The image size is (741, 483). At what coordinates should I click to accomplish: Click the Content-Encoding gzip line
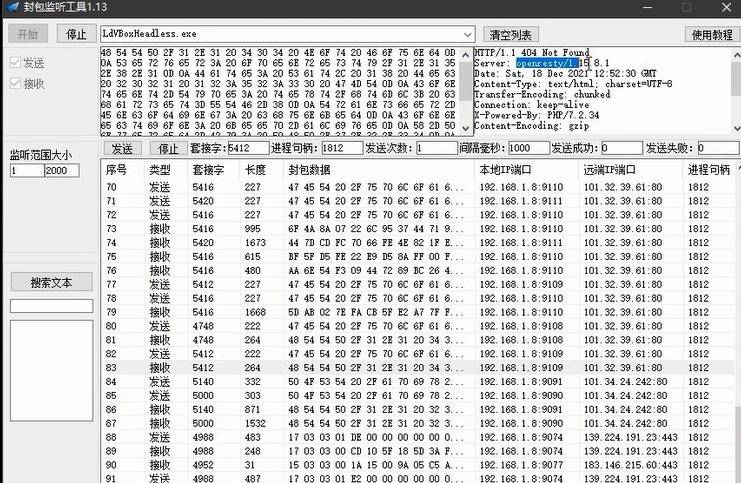click(x=531, y=126)
